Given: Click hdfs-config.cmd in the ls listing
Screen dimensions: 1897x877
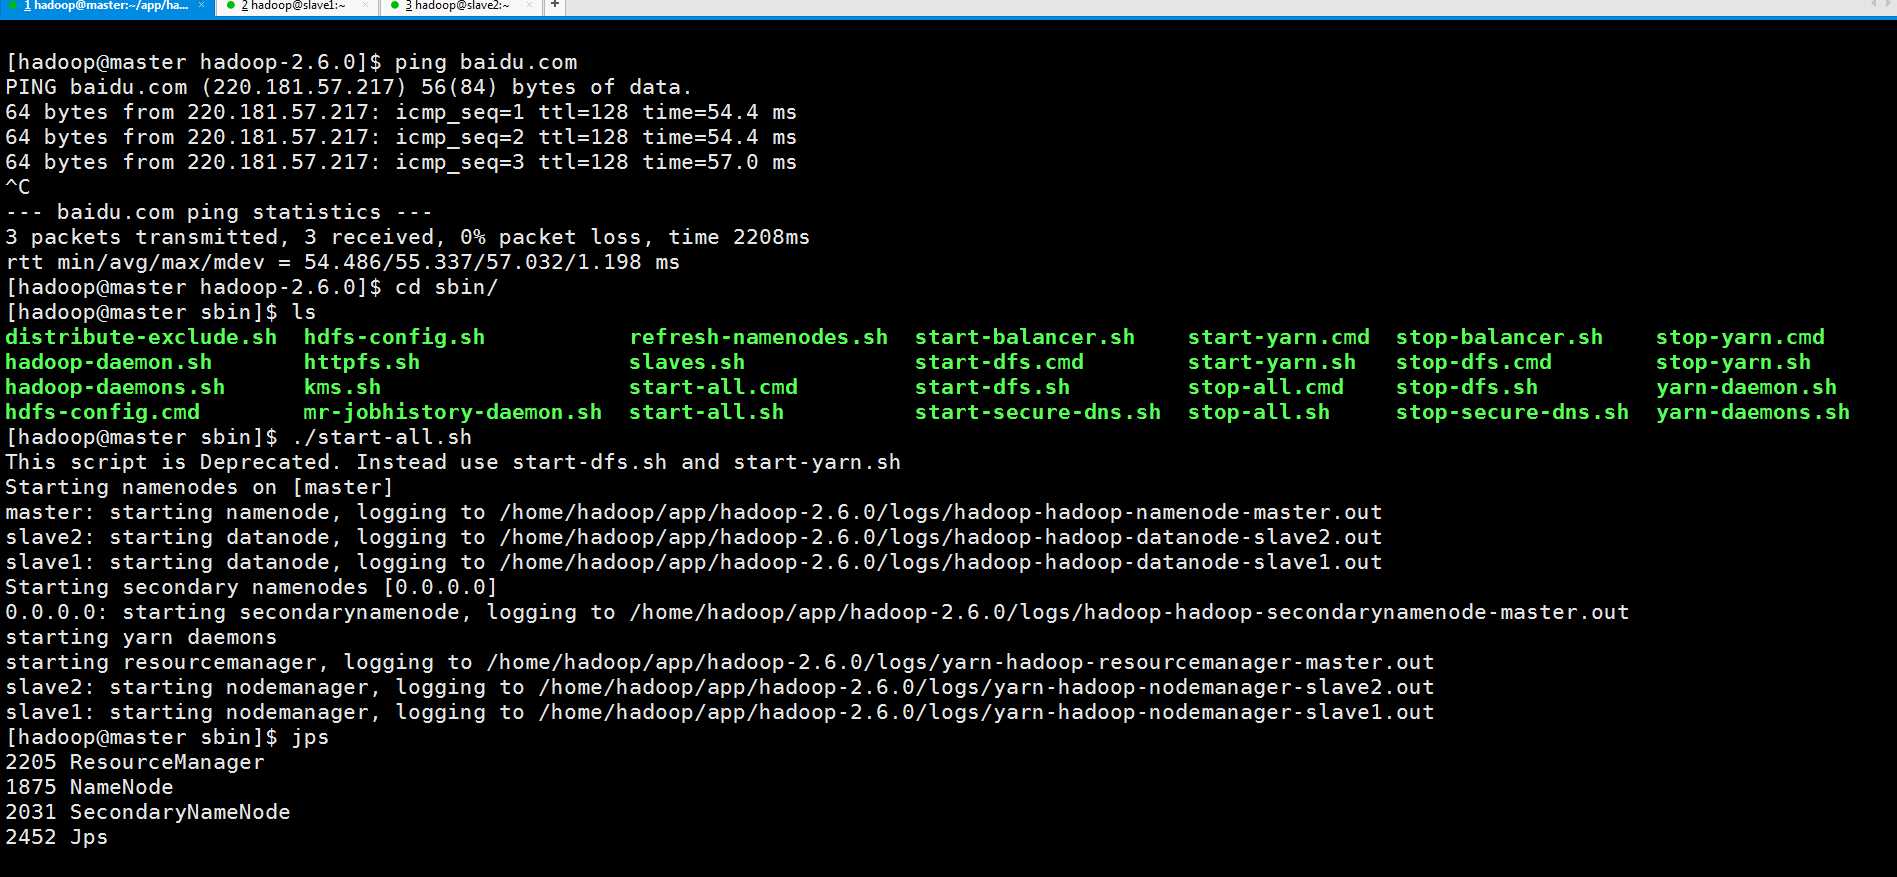Looking at the screenshot, I should tap(102, 412).
